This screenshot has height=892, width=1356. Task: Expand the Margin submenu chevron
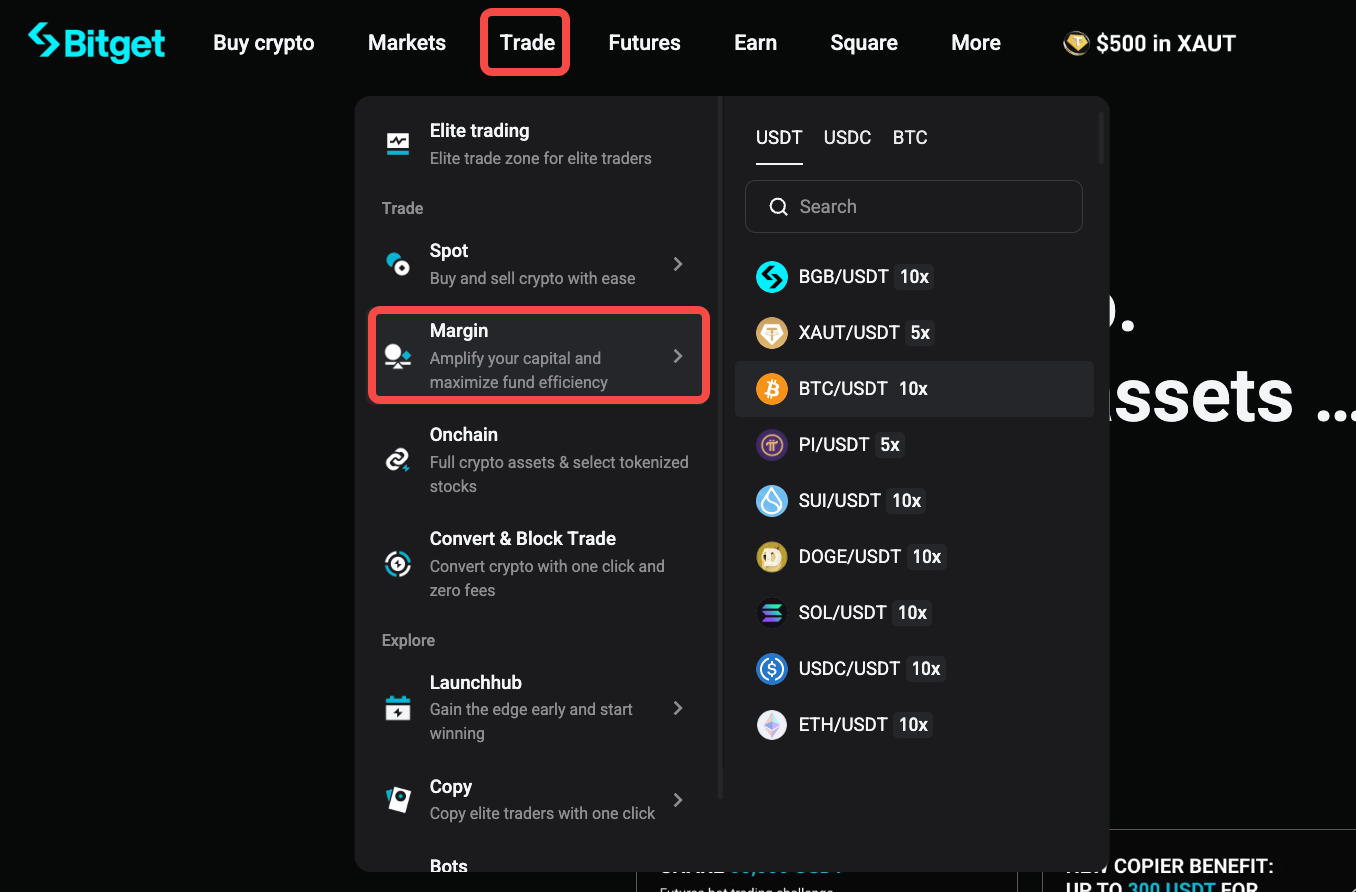pyautogui.click(x=679, y=355)
